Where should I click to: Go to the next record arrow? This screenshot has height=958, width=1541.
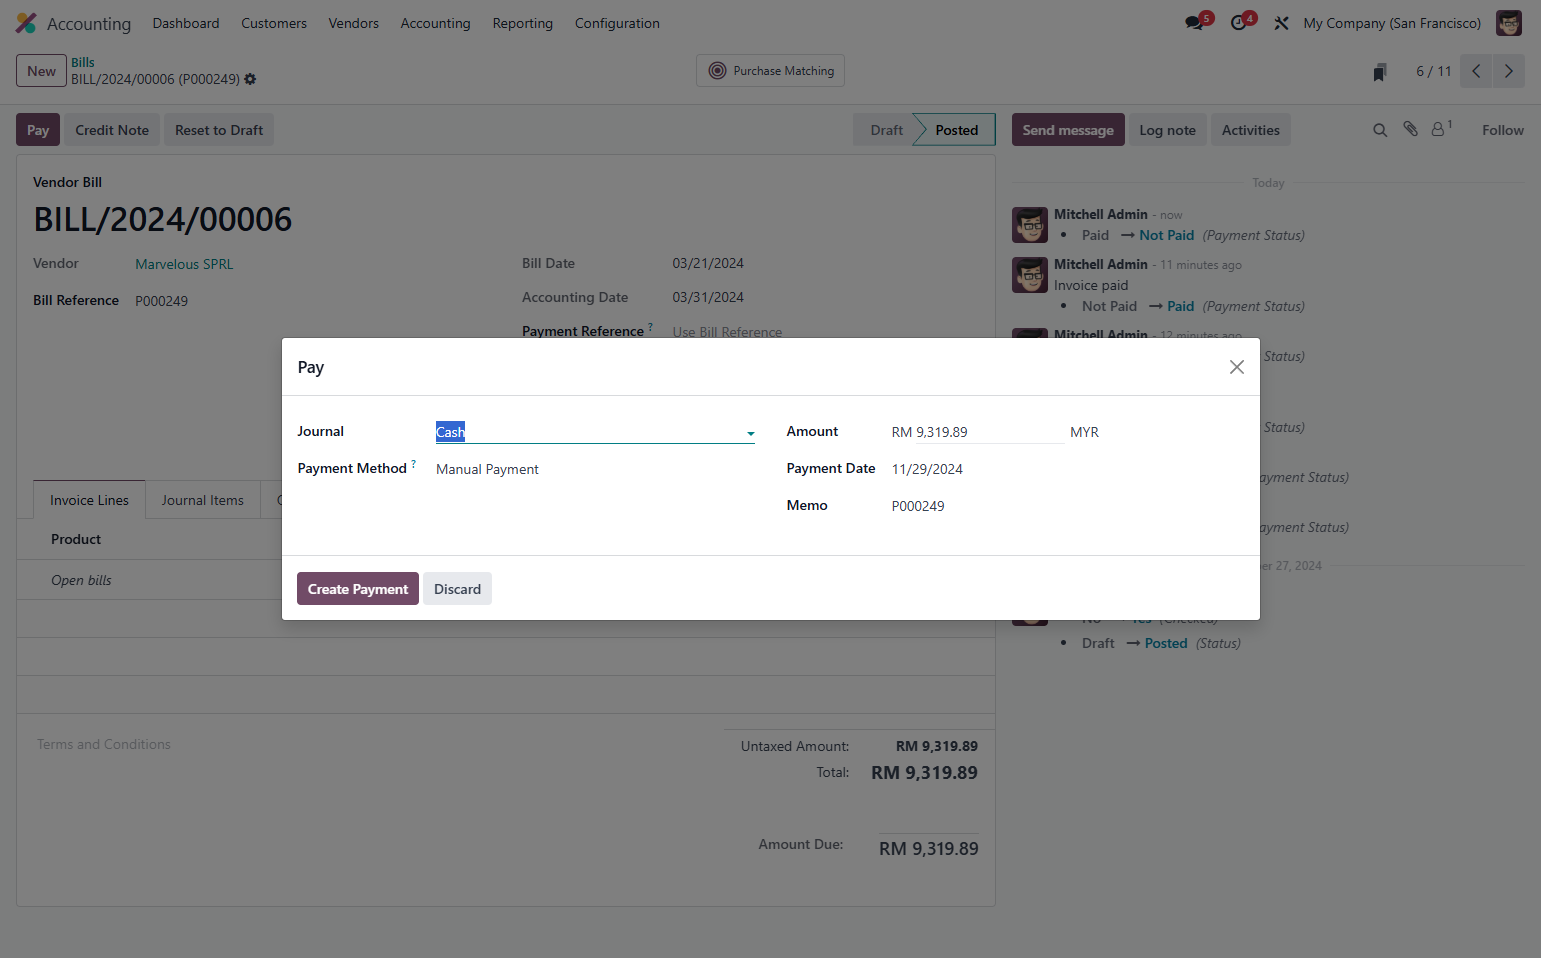(x=1509, y=71)
